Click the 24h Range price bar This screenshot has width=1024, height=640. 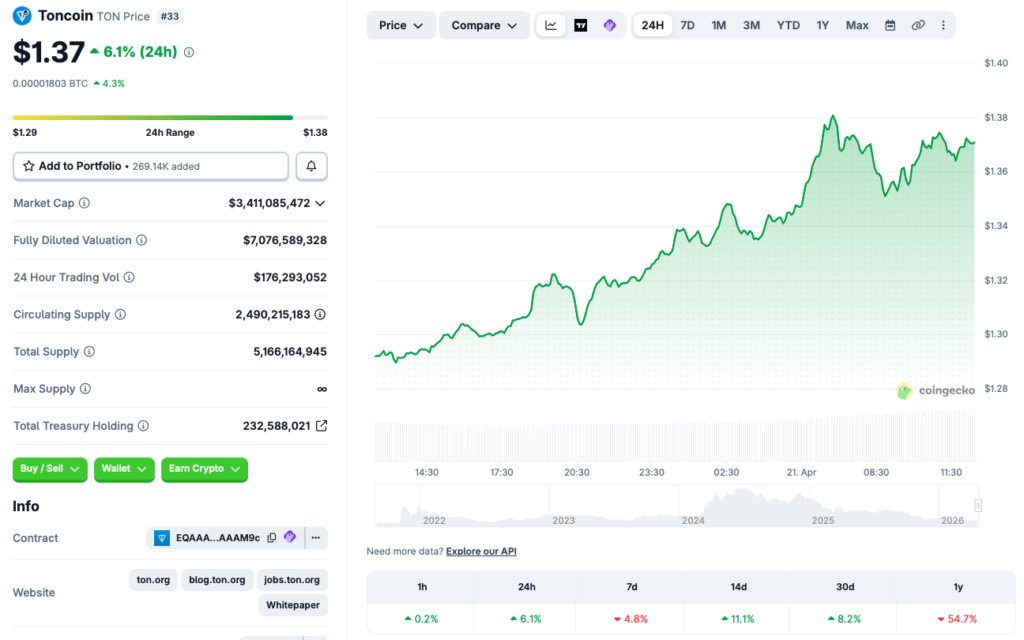pos(168,118)
